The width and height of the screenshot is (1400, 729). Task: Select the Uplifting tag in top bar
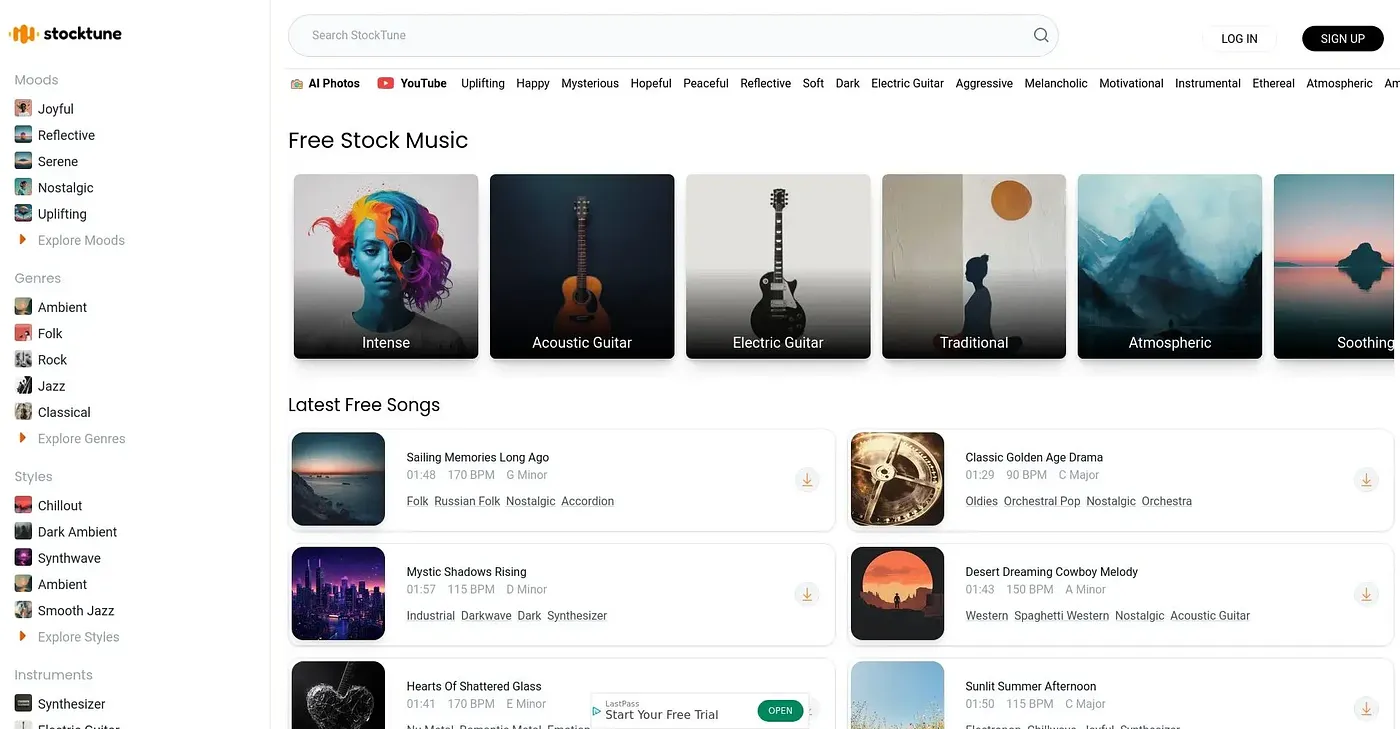point(483,83)
